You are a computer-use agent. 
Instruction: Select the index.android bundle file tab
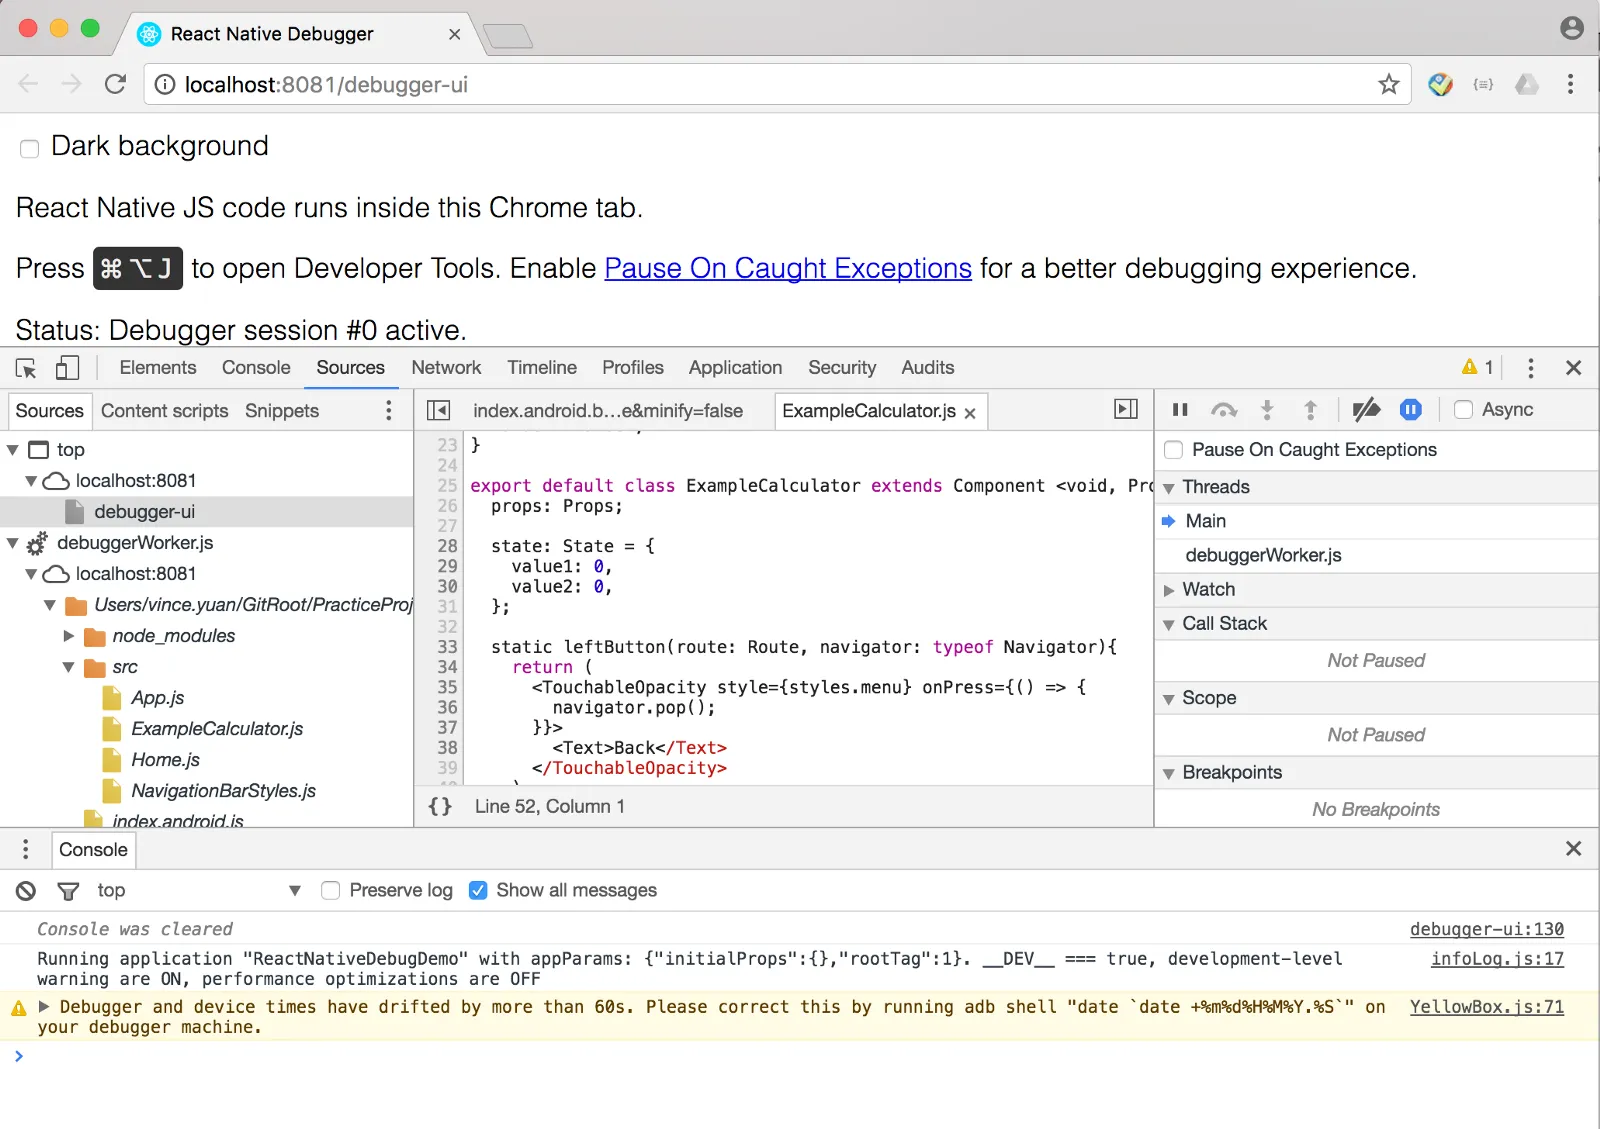click(608, 410)
